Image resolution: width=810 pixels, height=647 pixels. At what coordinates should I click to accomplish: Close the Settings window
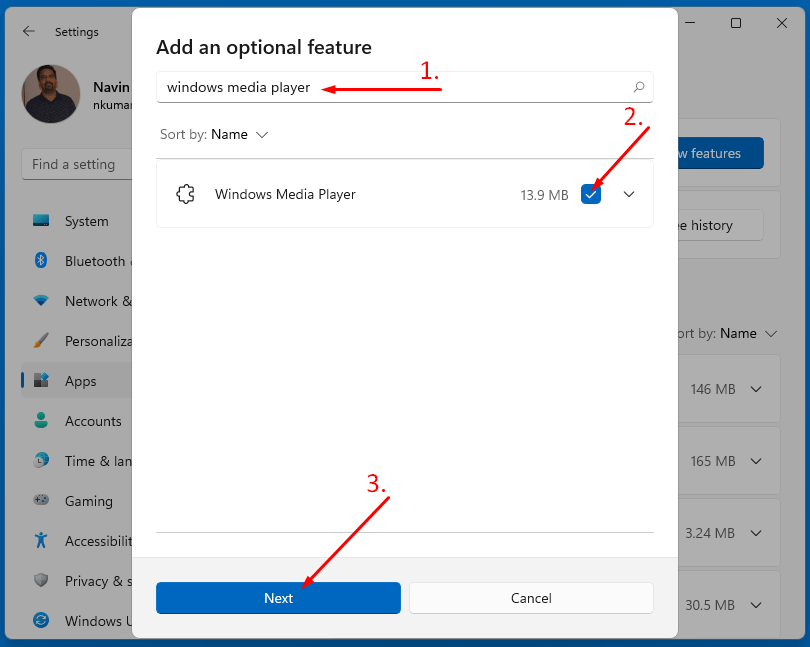[782, 23]
